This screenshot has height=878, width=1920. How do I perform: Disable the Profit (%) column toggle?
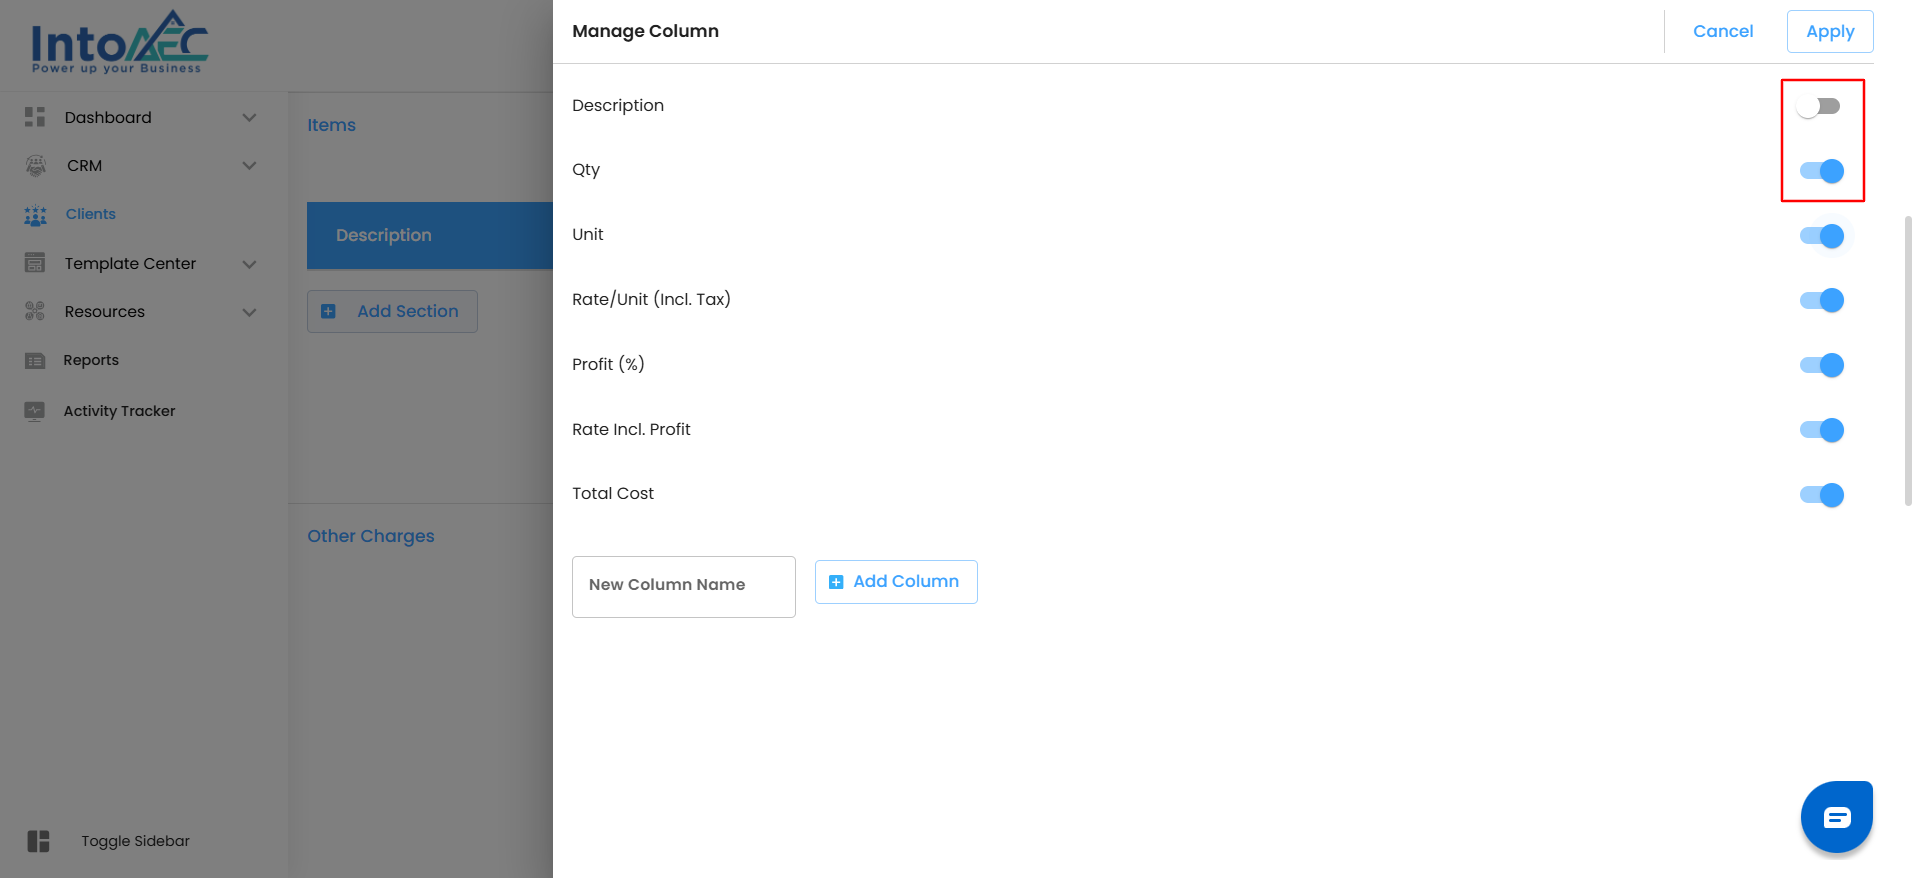click(1821, 365)
